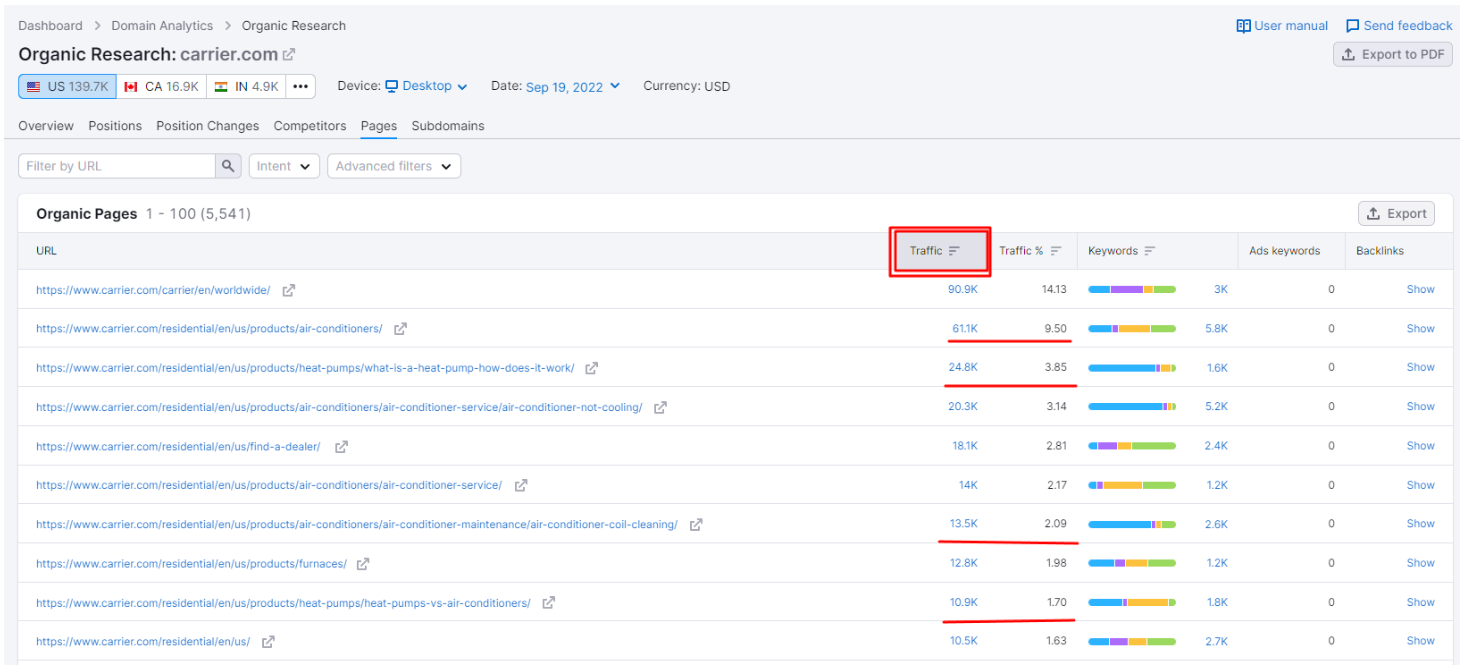Click the 3K keywords value
1465x672 pixels.
(x=1220, y=290)
